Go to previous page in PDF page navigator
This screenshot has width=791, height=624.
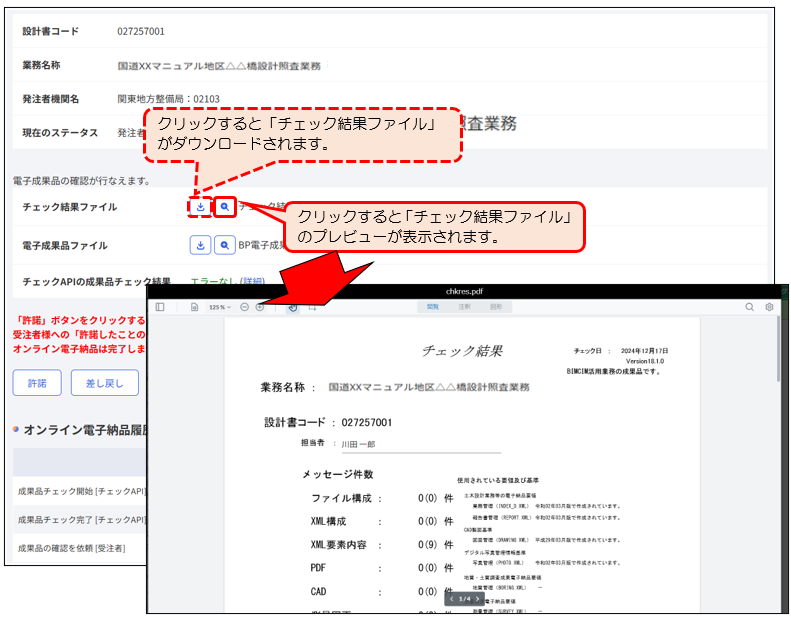pos(451,599)
